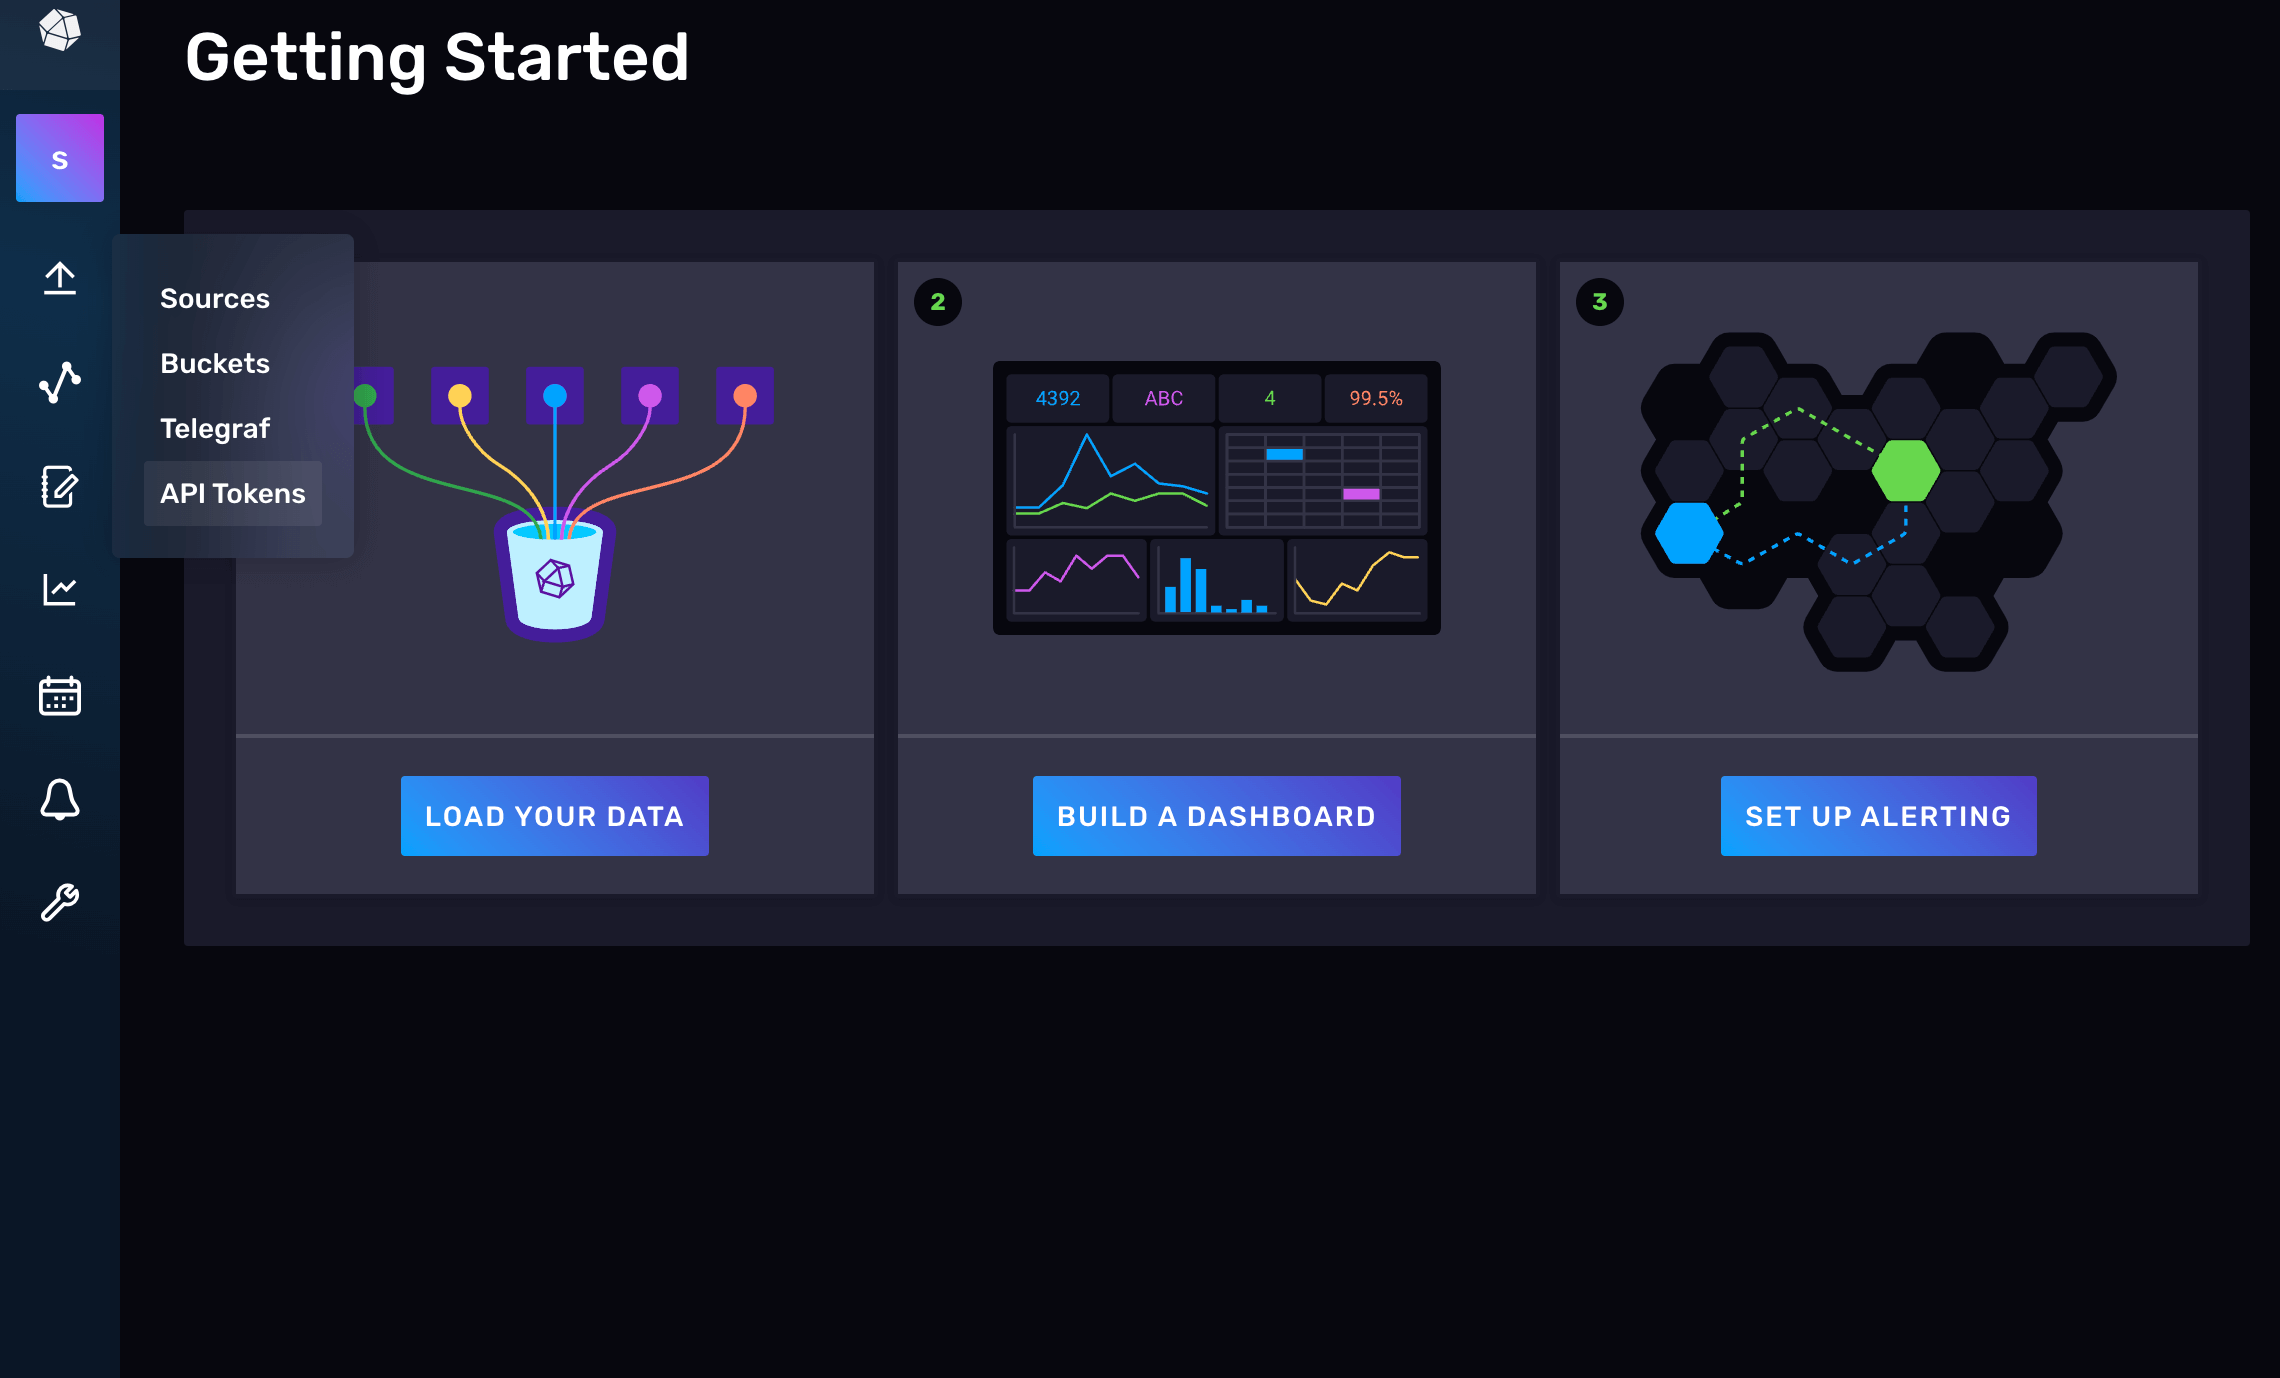Click the user account 'S' avatar icon
2280x1378 pixels.
pyautogui.click(x=60, y=158)
